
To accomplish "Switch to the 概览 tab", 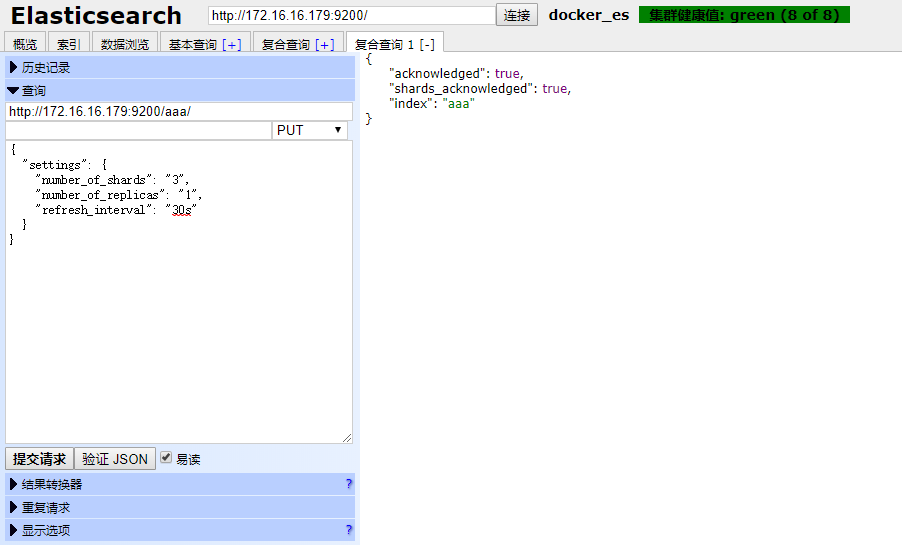I will 25,45.
